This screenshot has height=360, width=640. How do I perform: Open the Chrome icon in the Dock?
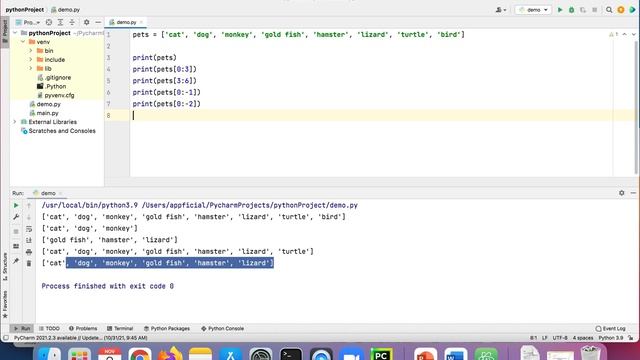click(x=140, y=354)
